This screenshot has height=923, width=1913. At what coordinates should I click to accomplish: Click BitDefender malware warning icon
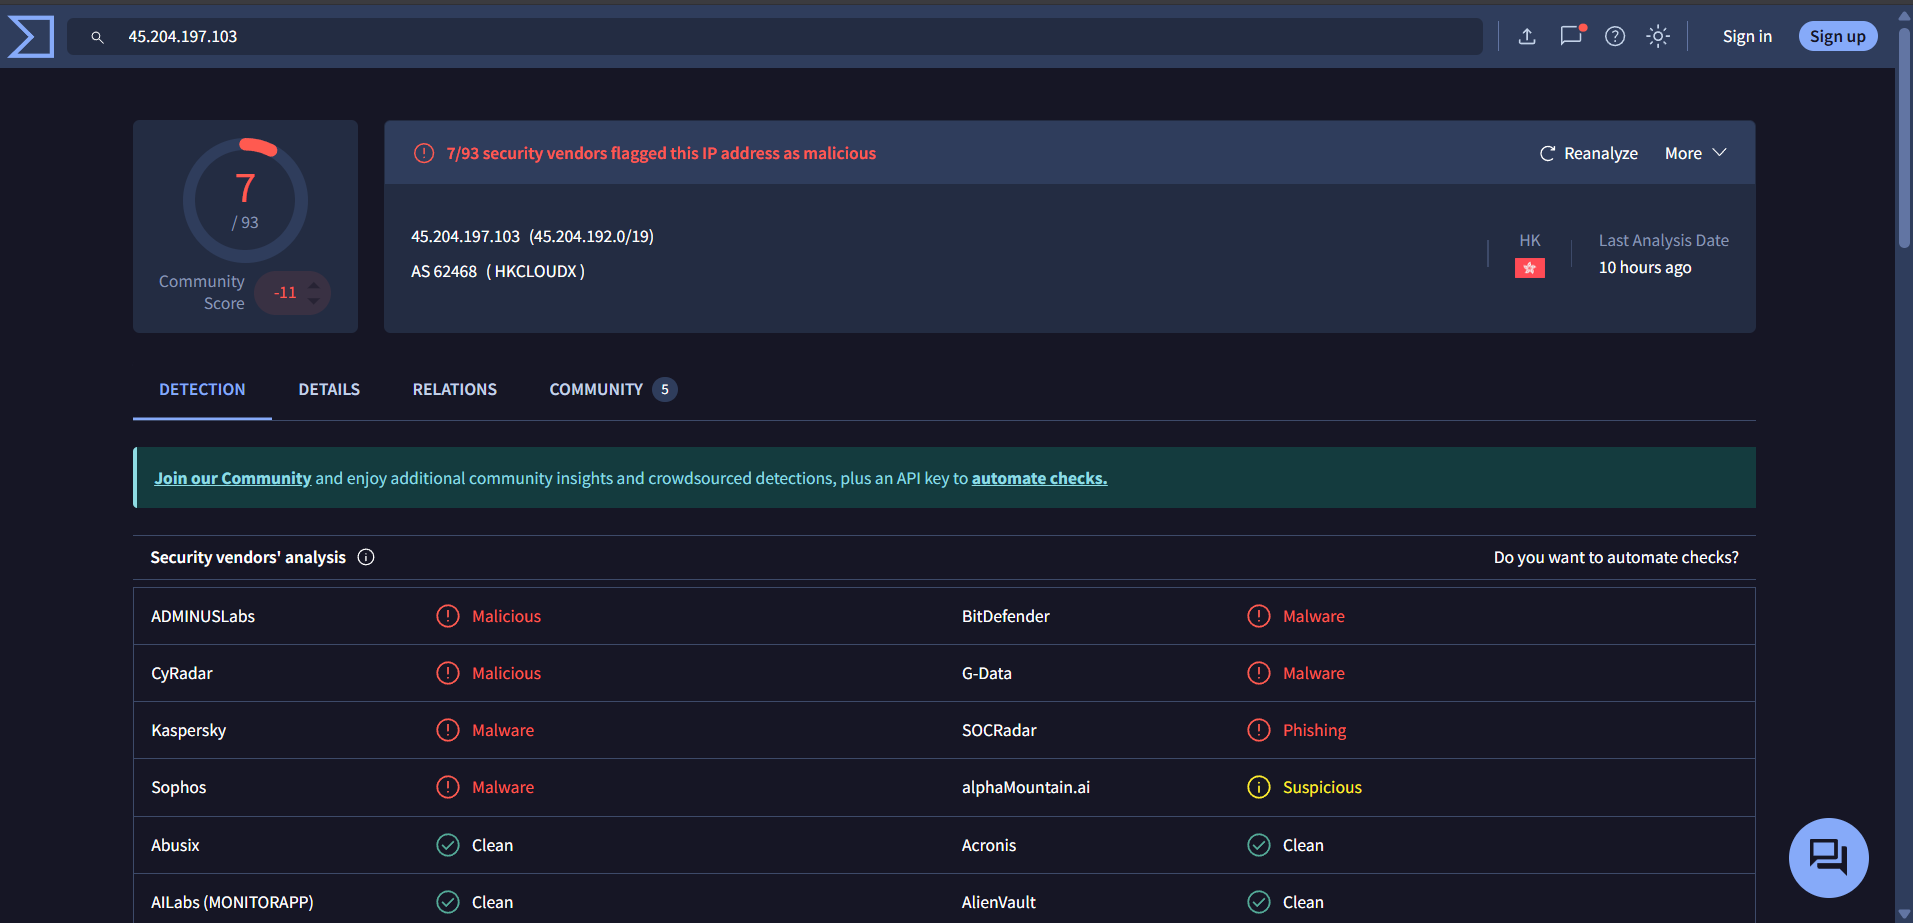click(x=1259, y=616)
